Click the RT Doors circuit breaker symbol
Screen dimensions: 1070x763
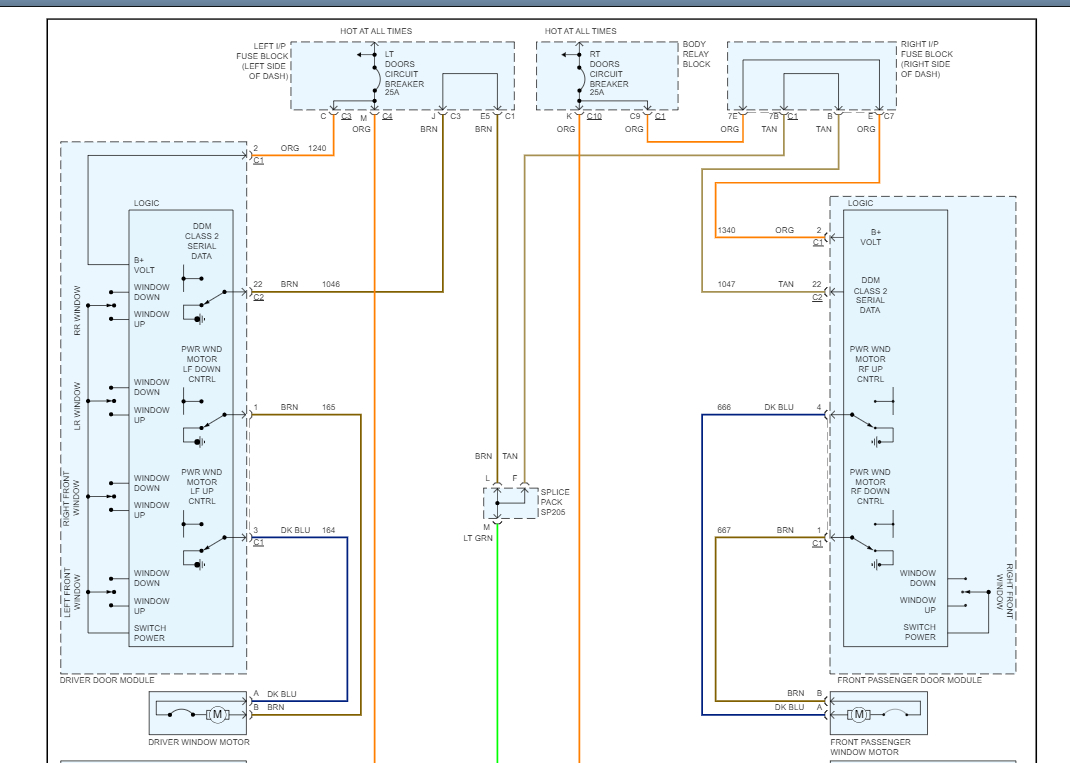click(578, 71)
